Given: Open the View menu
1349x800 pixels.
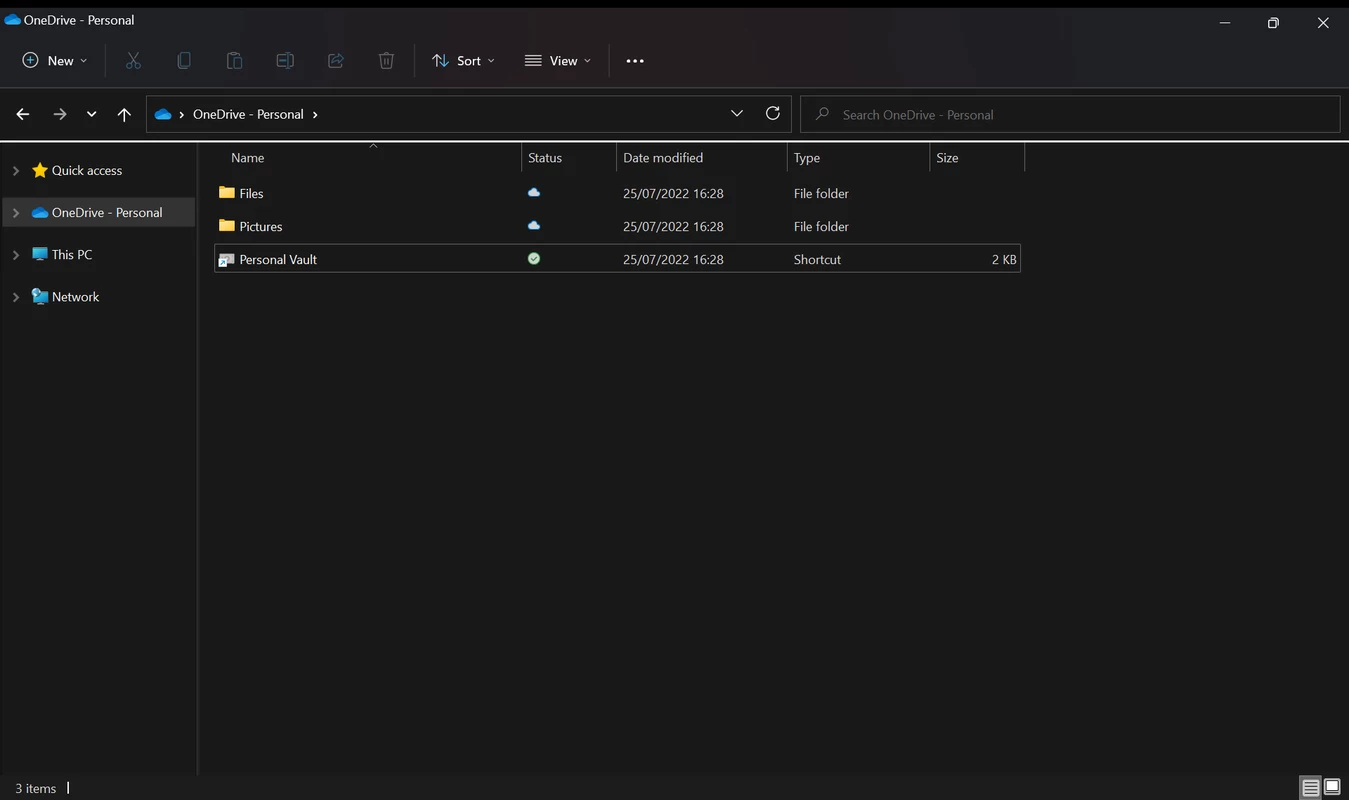Looking at the screenshot, I should pyautogui.click(x=558, y=61).
